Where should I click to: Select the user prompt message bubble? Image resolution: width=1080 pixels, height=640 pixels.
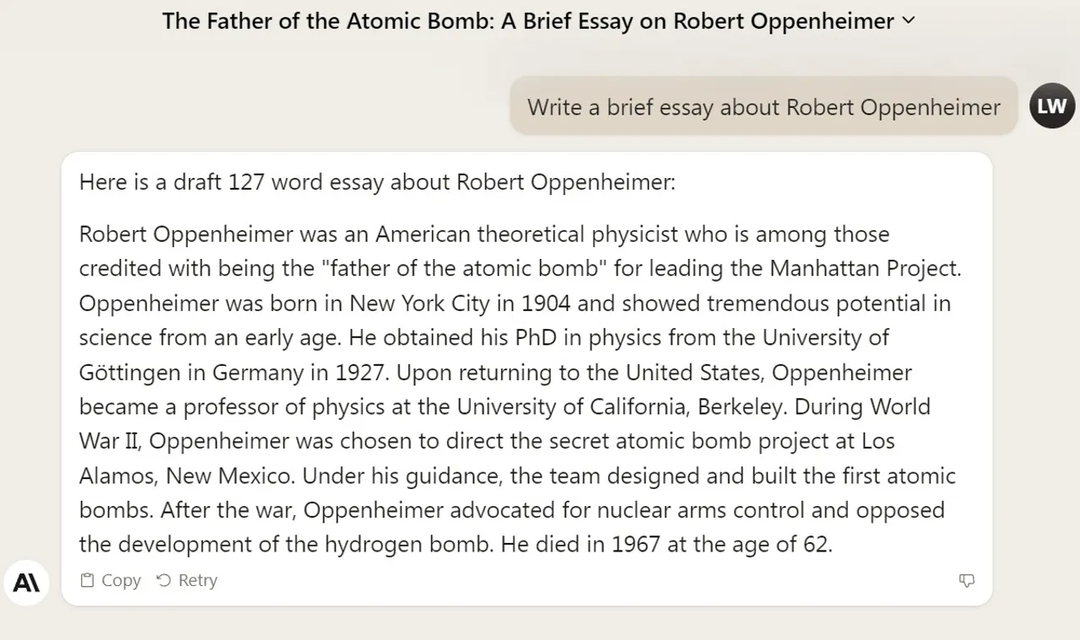[x=763, y=107]
